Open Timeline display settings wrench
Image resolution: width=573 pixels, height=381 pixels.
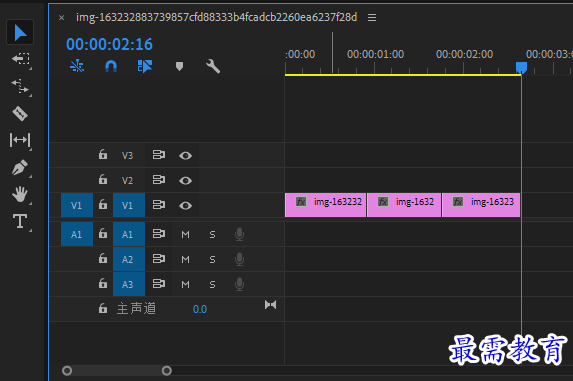[213, 66]
